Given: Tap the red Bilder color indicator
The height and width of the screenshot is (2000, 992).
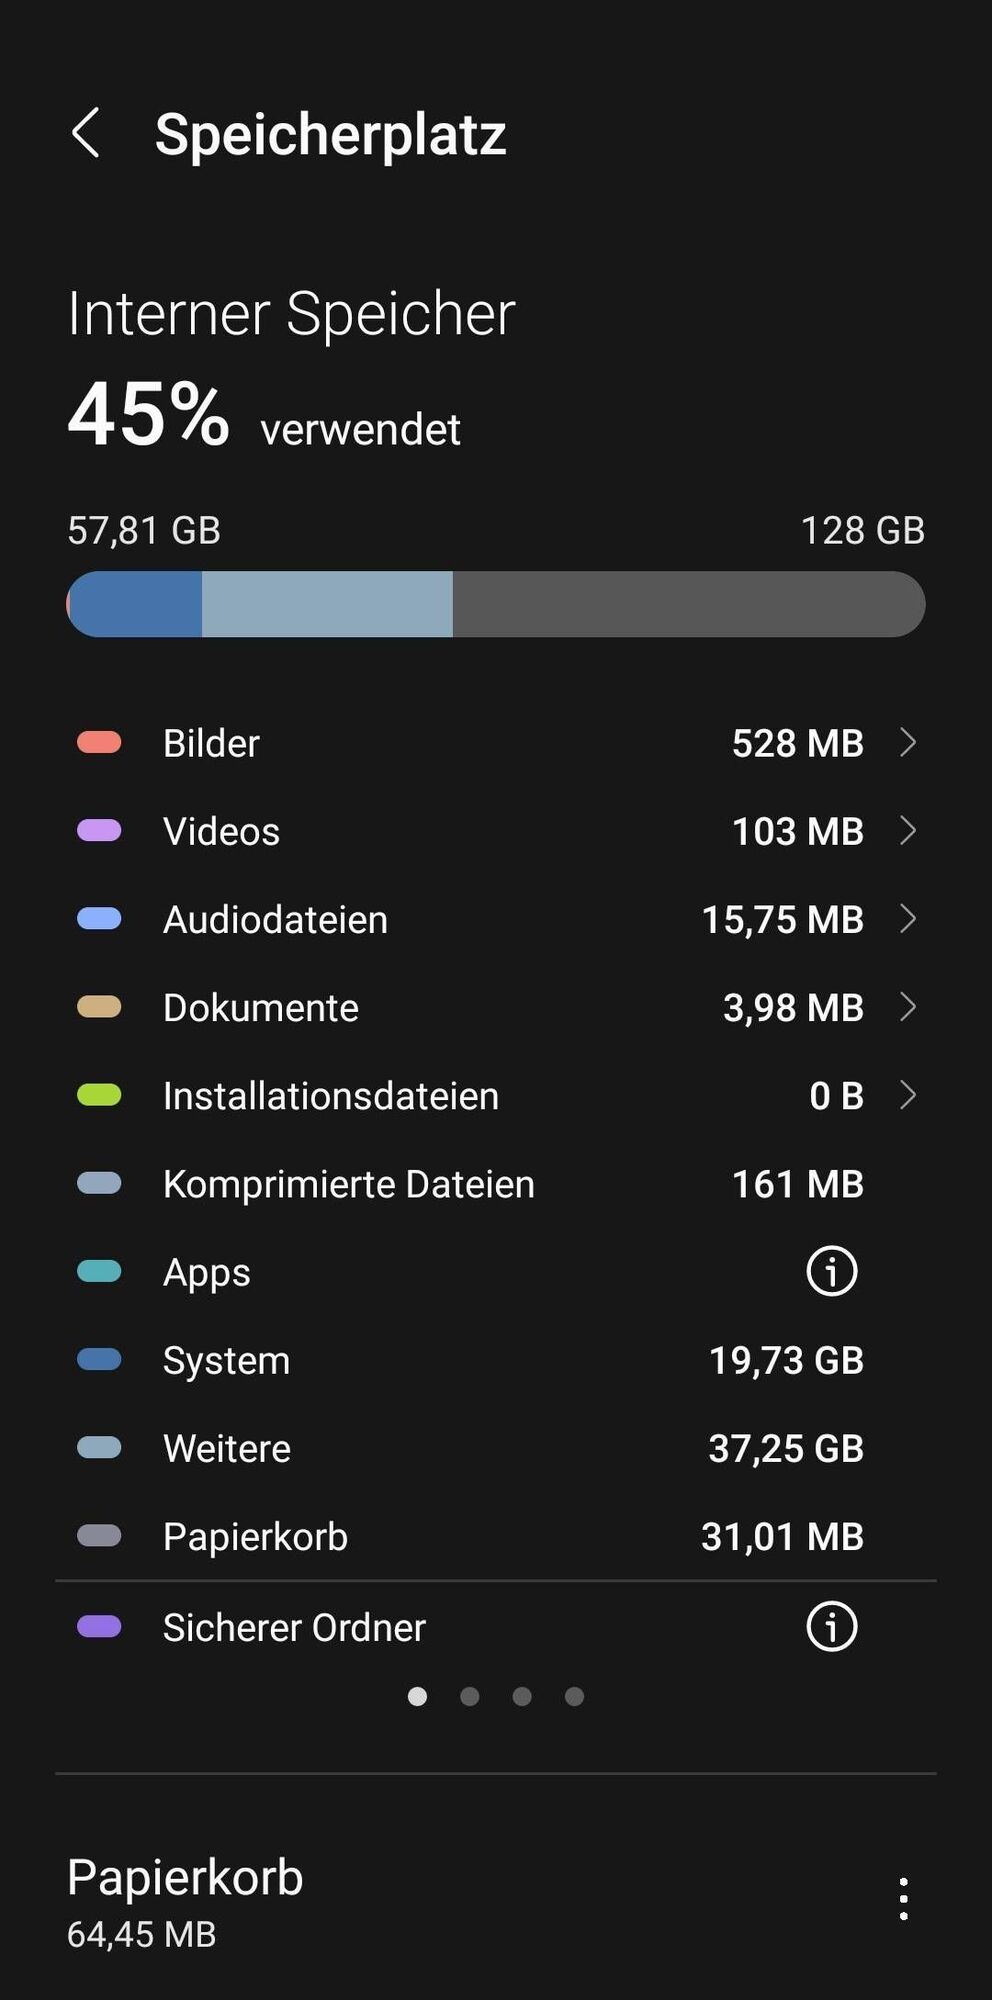Looking at the screenshot, I should [x=99, y=742].
